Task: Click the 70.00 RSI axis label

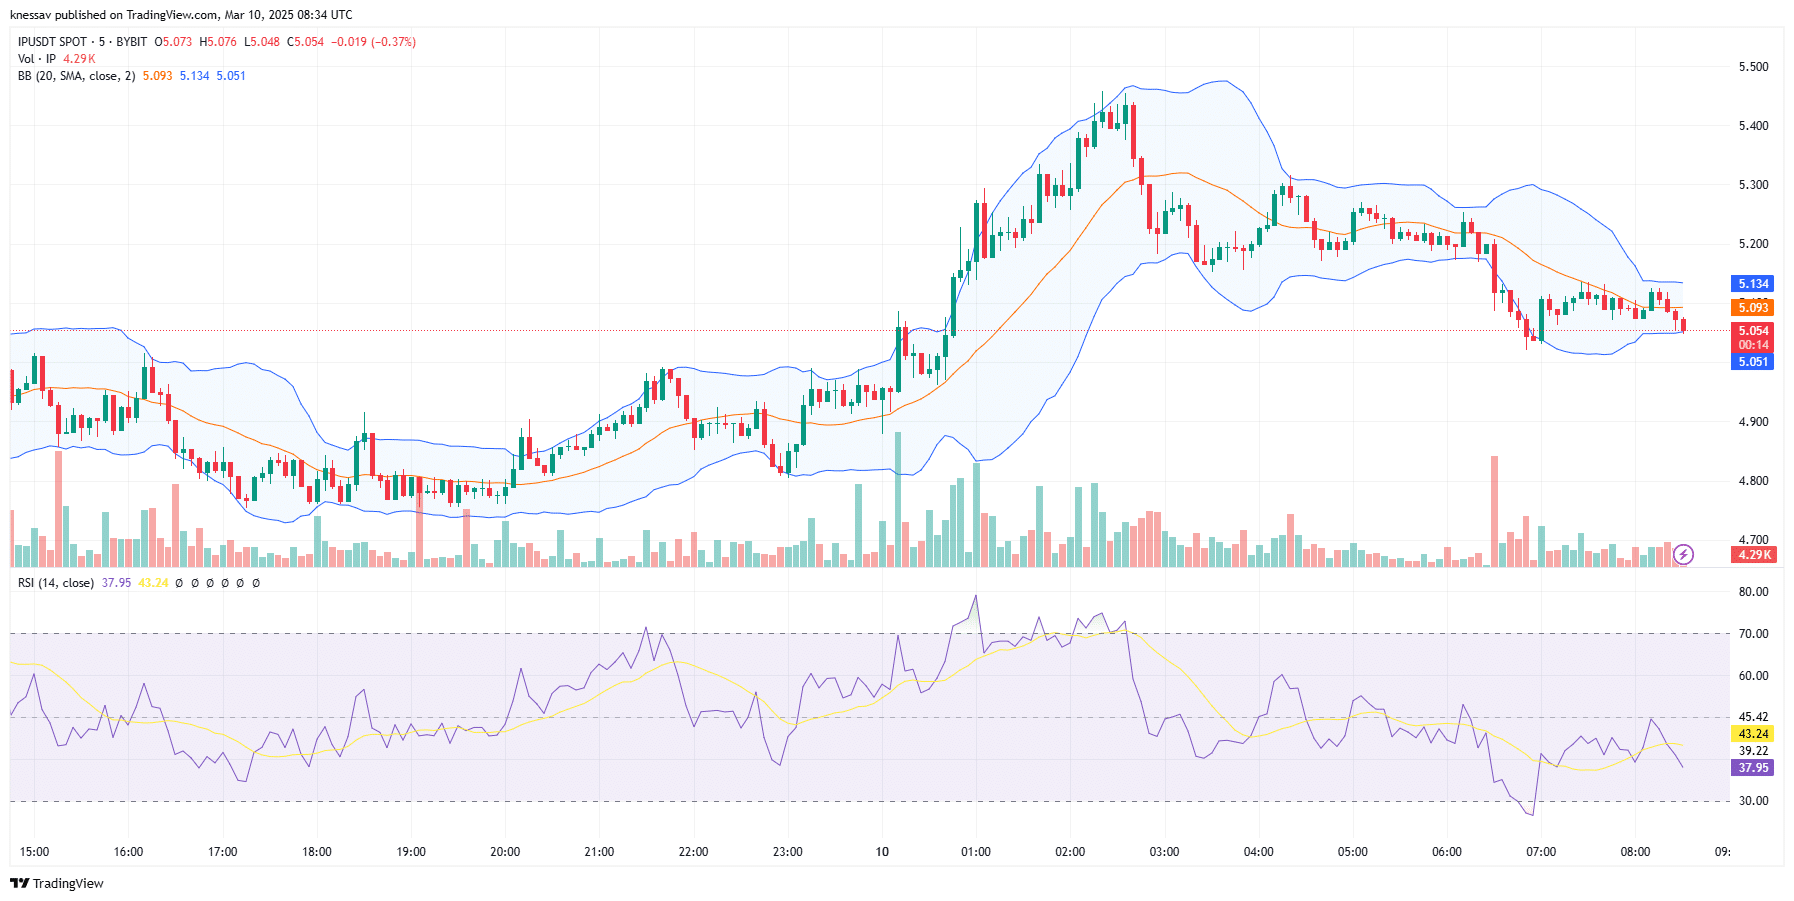Action: [1753, 634]
